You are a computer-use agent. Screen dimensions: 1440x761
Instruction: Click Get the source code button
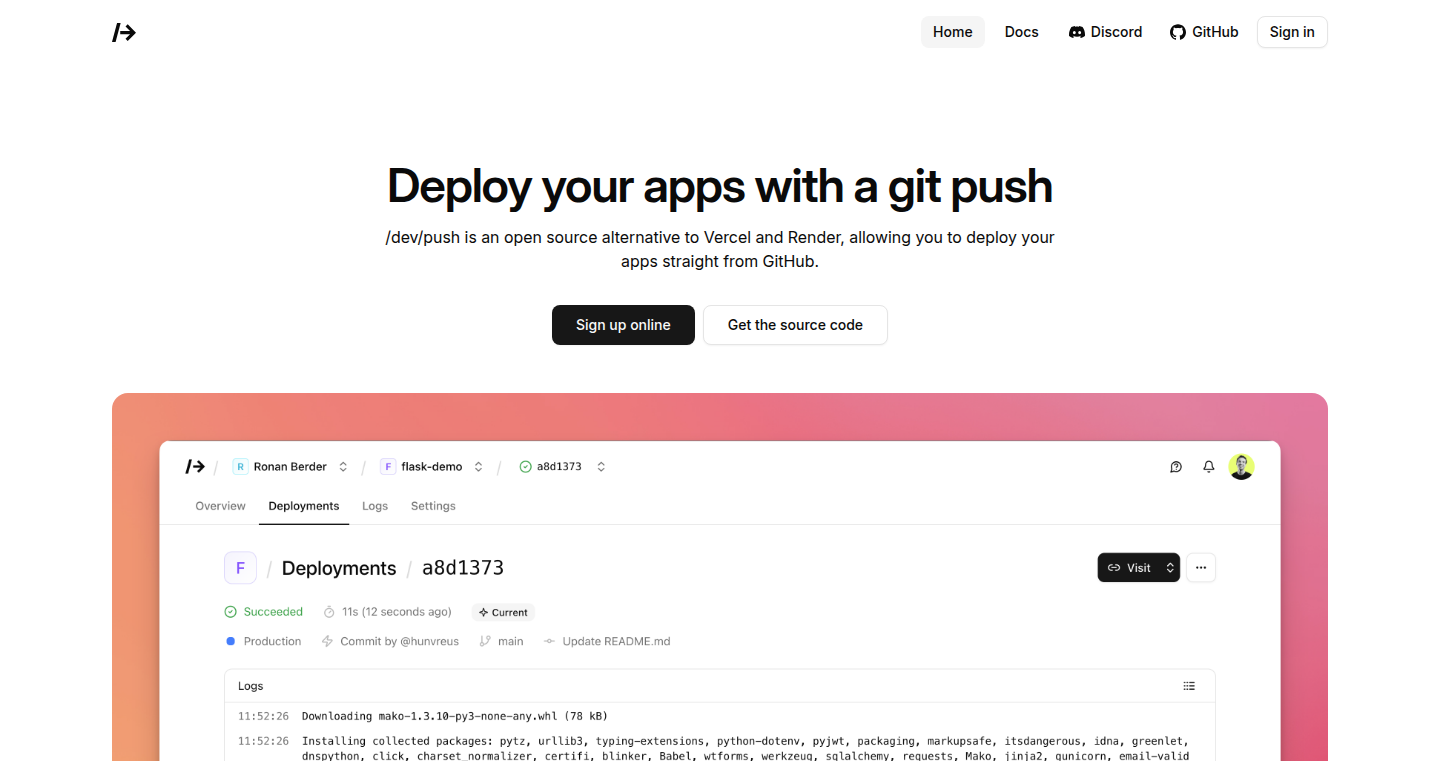795,325
